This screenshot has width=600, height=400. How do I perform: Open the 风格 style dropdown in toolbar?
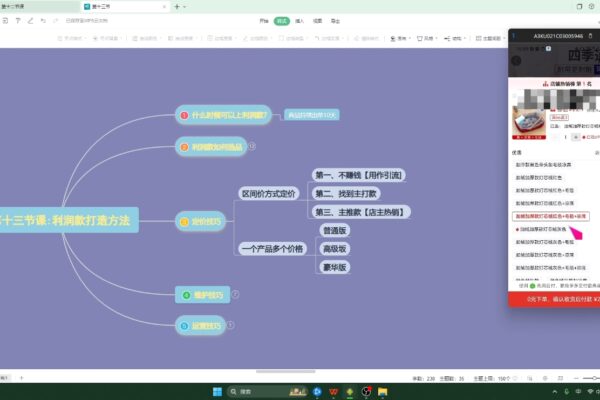[x=427, y=38]
